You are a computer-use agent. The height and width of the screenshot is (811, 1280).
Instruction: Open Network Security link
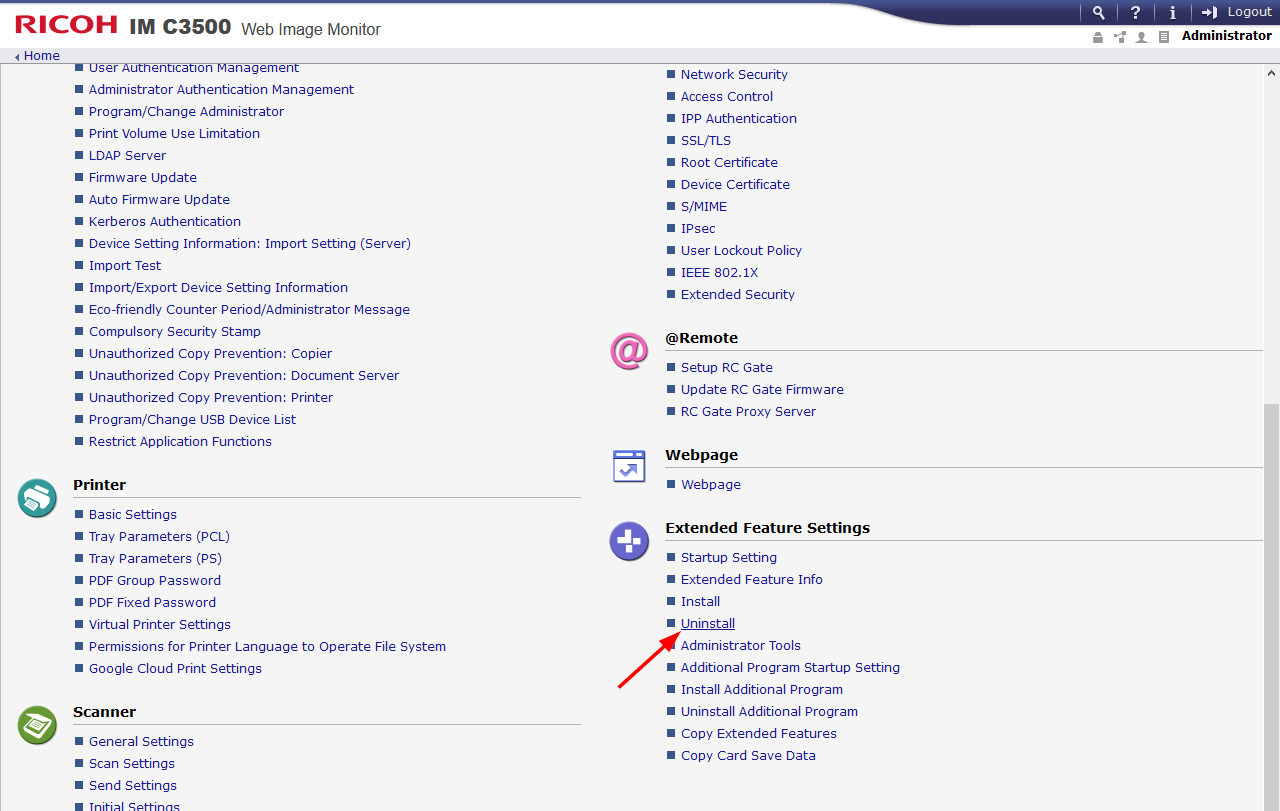(734, 75)
